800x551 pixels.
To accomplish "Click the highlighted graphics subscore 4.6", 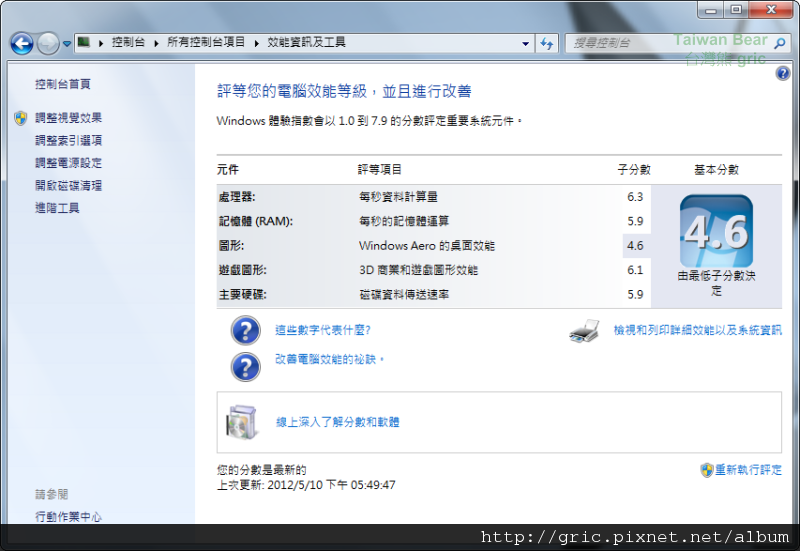I will pos(635,246).
